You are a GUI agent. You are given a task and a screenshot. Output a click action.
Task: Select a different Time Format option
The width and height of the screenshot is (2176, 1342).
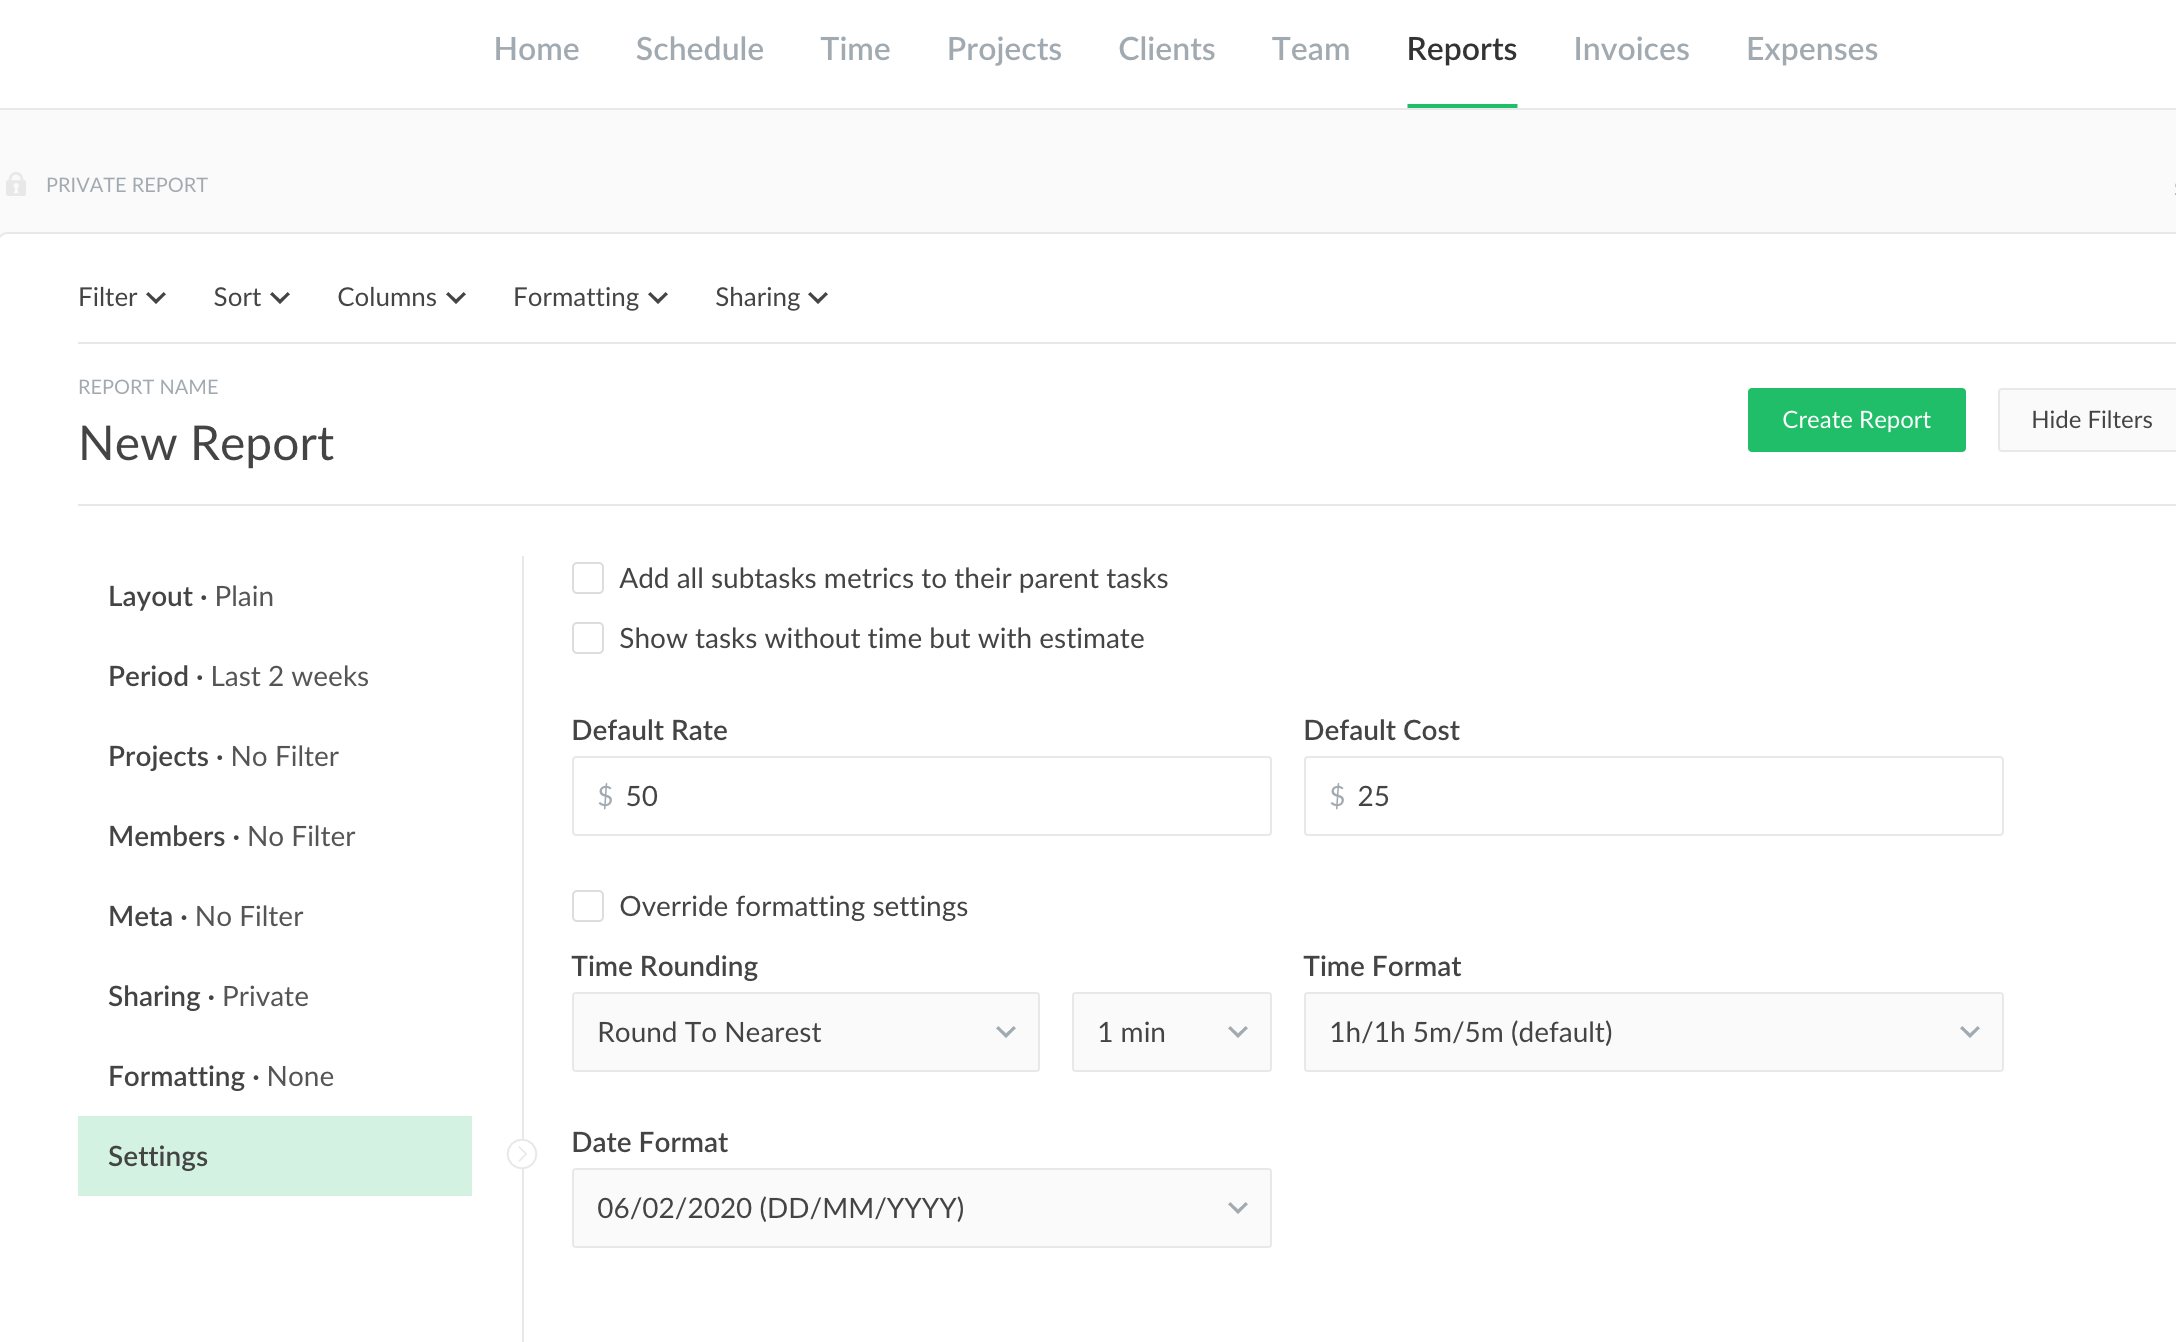(x=1654, y=1029)
